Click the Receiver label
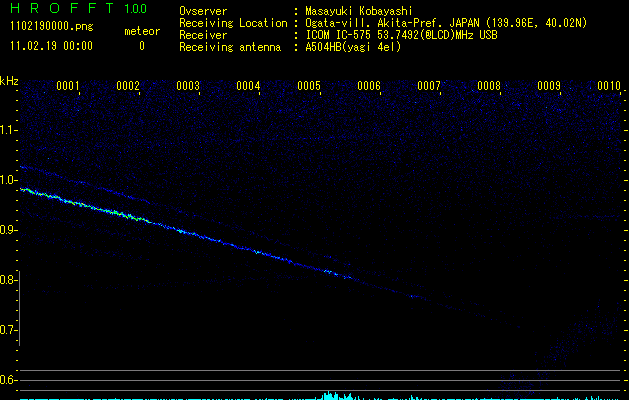 [203, 35]
